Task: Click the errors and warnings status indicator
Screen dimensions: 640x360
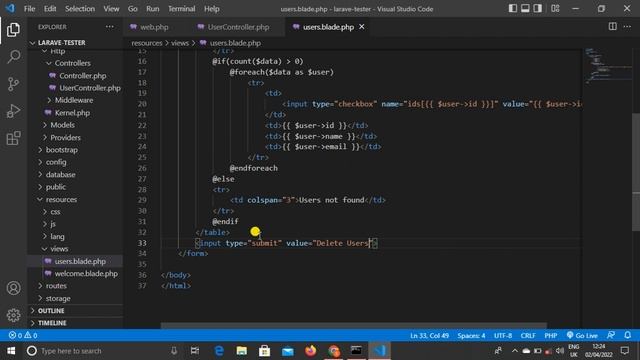Action: [x=23, y=335]
